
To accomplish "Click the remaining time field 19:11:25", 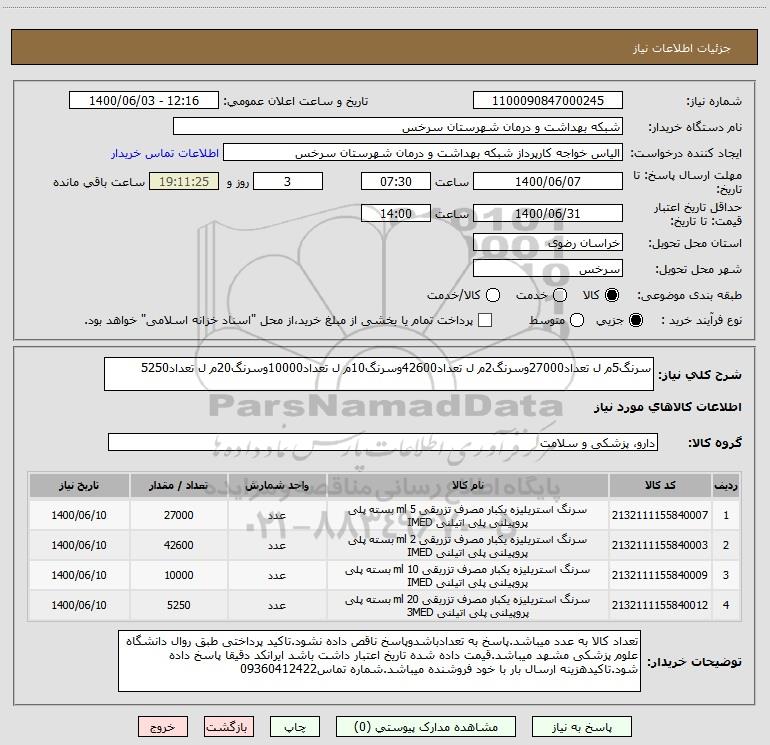I will click(184, 181).
